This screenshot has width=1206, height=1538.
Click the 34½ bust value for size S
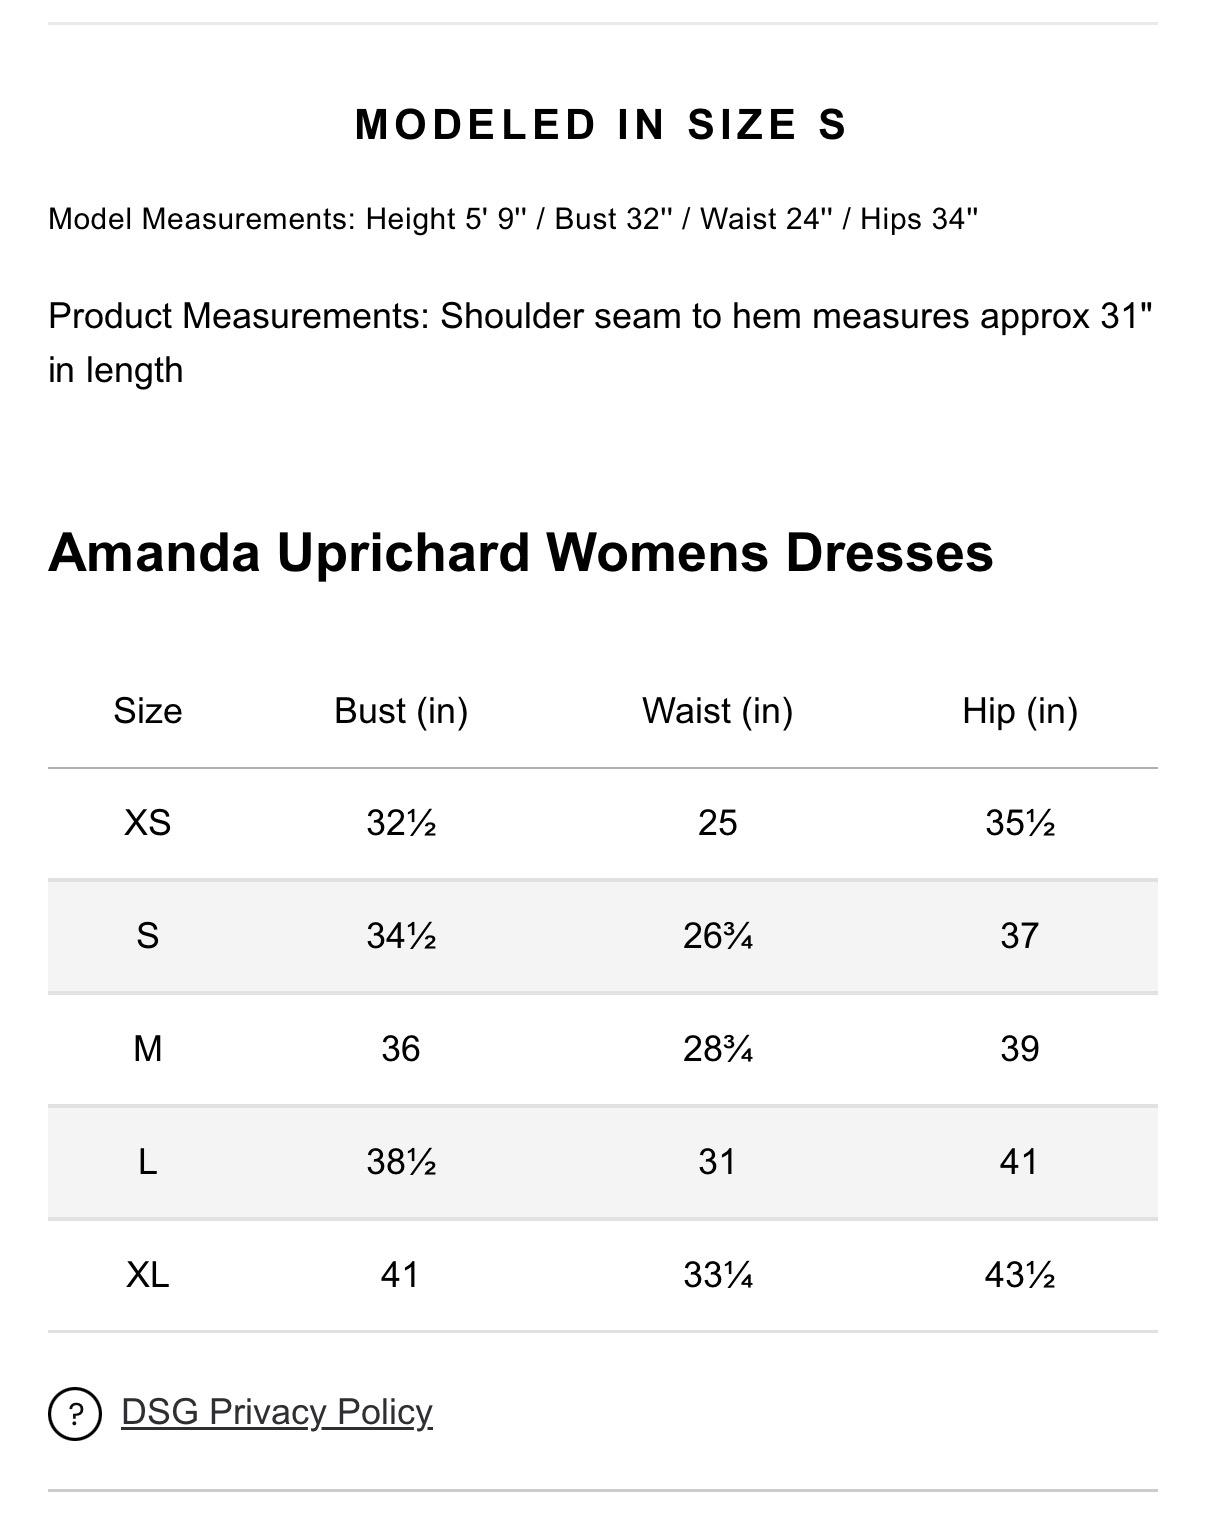(401, 936)
